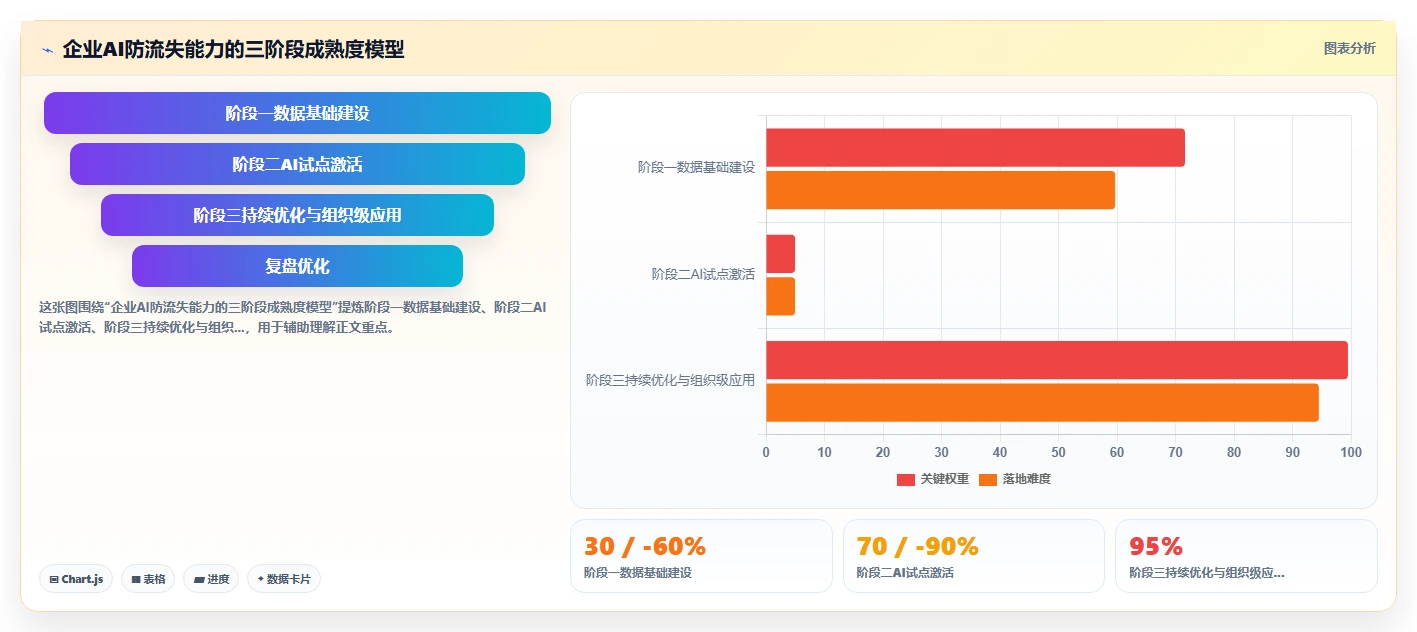This screenshot has width=1417, height=632.
Task: Click the truncated 阶段三持续优化与组织级应… card caption
Action: point(1207,573)
